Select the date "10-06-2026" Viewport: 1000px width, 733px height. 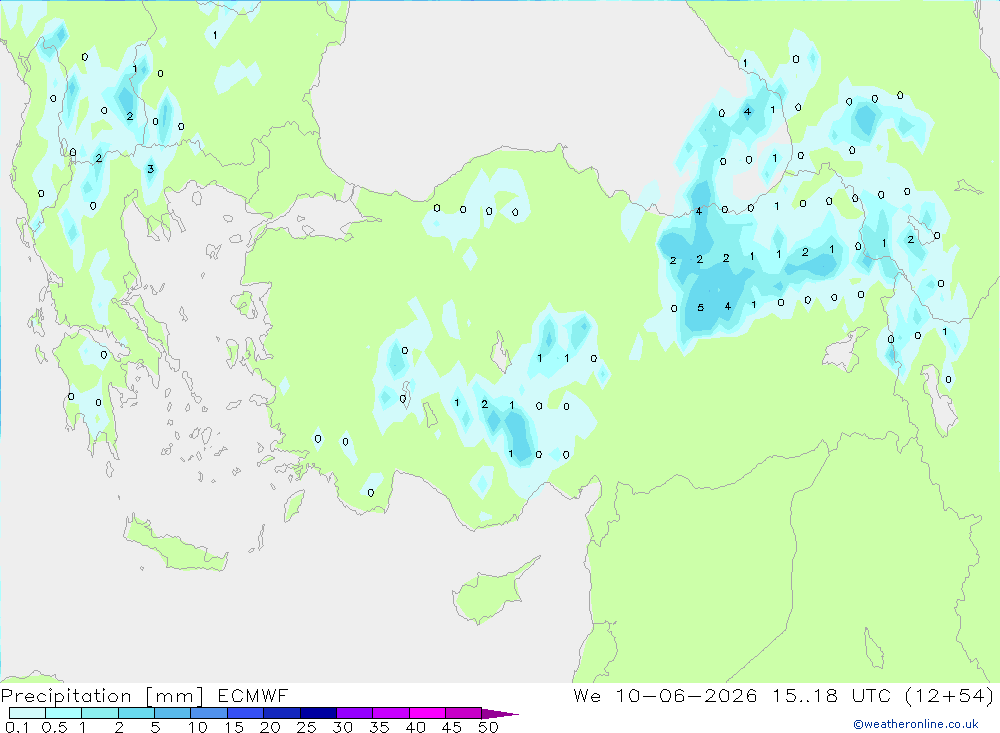[x=686, y=695]
